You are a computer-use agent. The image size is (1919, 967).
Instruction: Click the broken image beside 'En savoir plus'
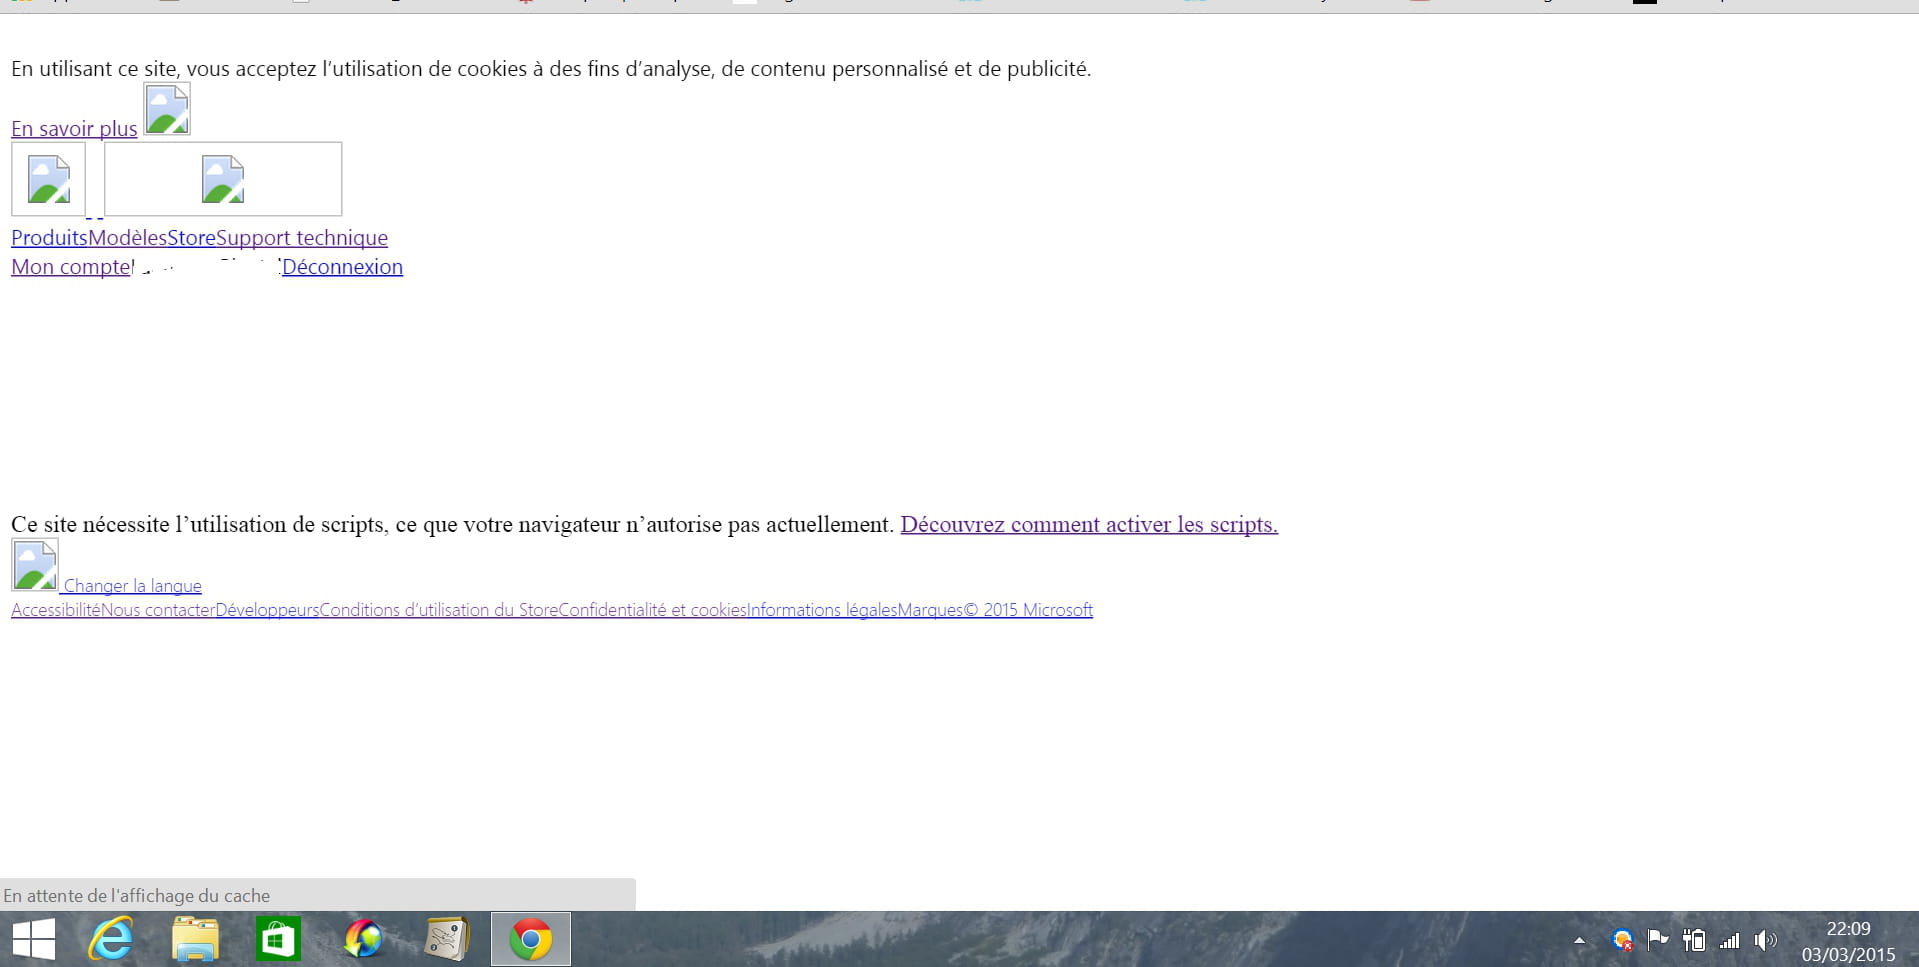(x=167, y=109)
